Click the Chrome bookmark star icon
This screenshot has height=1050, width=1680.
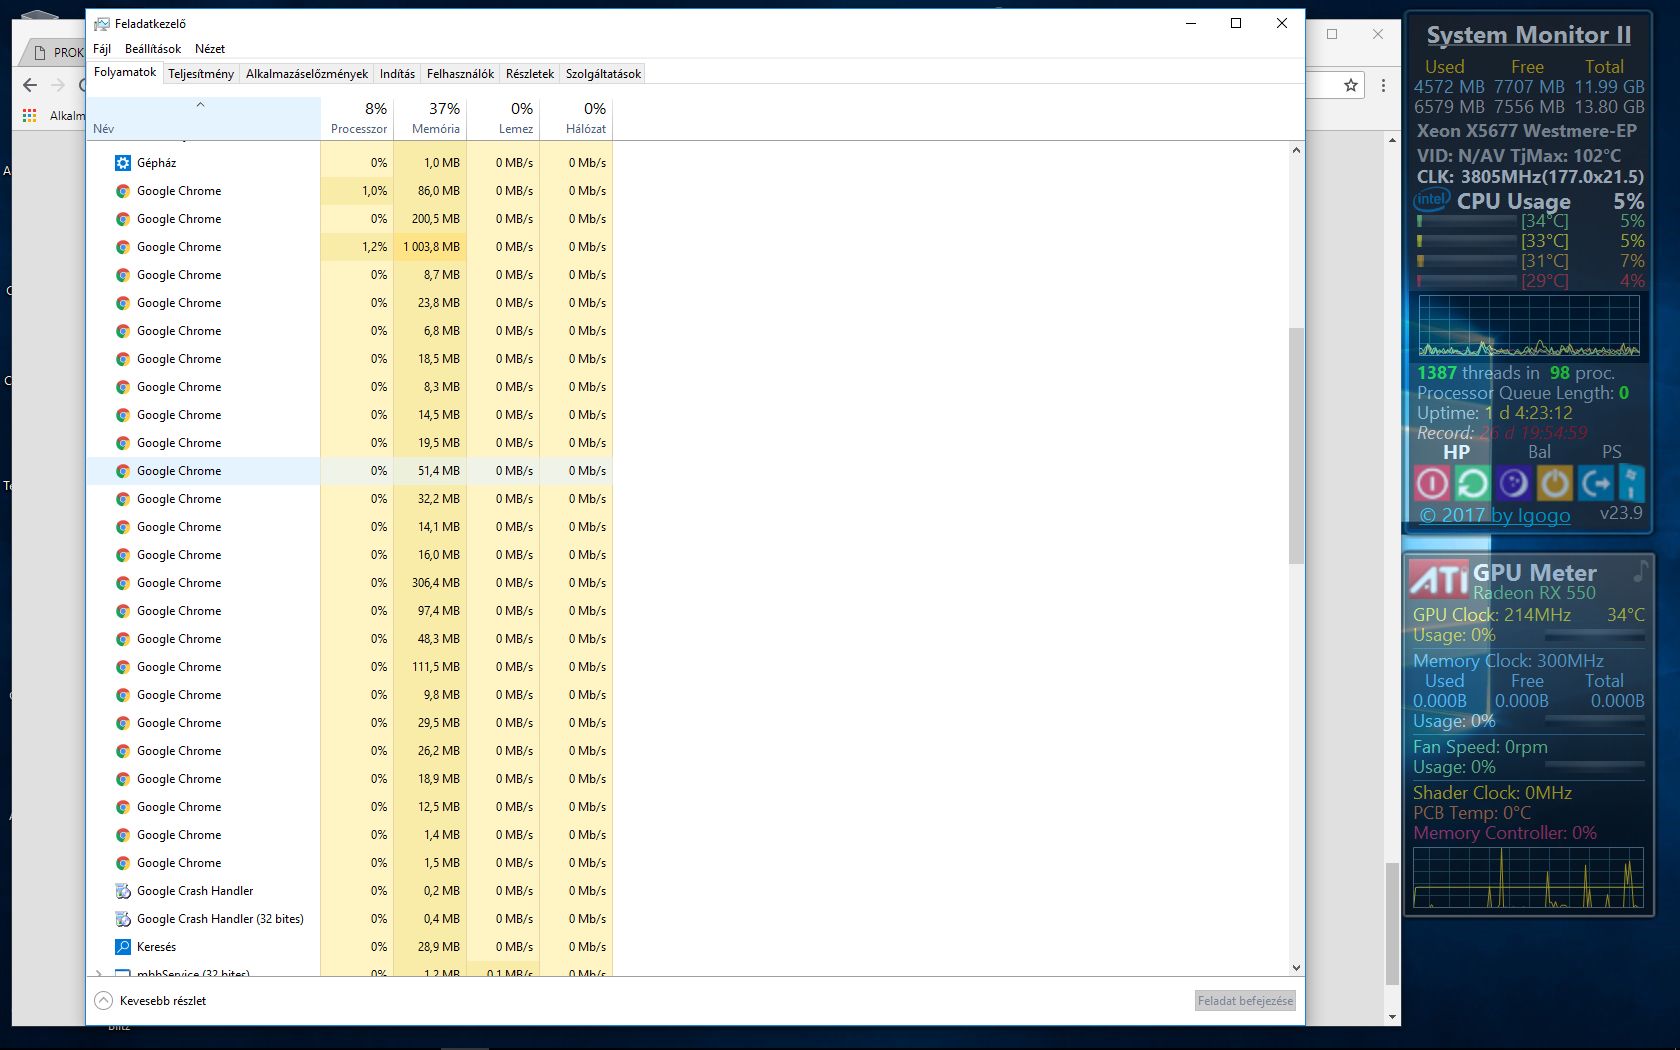coord(1351,85)
